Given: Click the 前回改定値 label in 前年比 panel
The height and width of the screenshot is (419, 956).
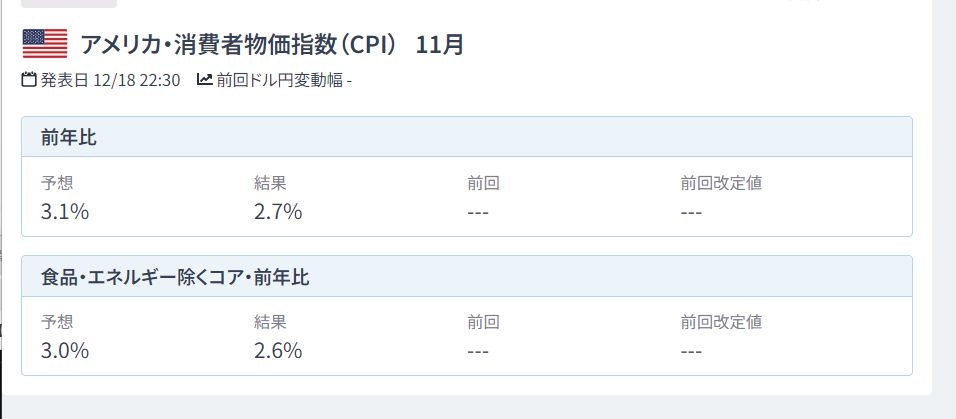Looking at the screenshot, I should coord(722,183).
